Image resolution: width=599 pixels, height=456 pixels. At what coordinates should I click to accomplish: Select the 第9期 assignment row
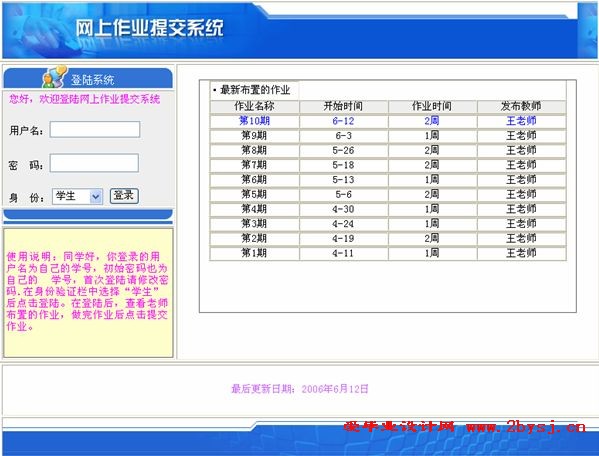click(388, 136)
